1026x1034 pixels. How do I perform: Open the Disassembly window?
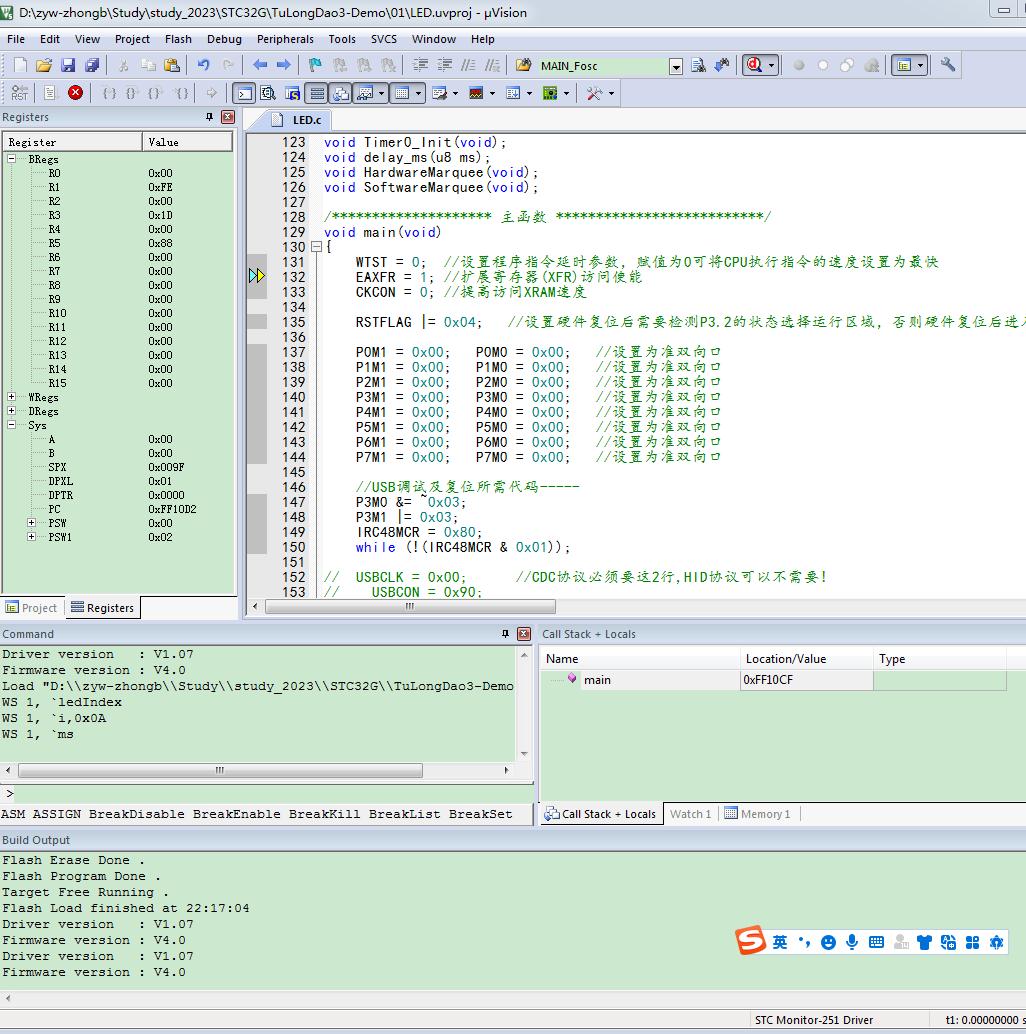268,94
